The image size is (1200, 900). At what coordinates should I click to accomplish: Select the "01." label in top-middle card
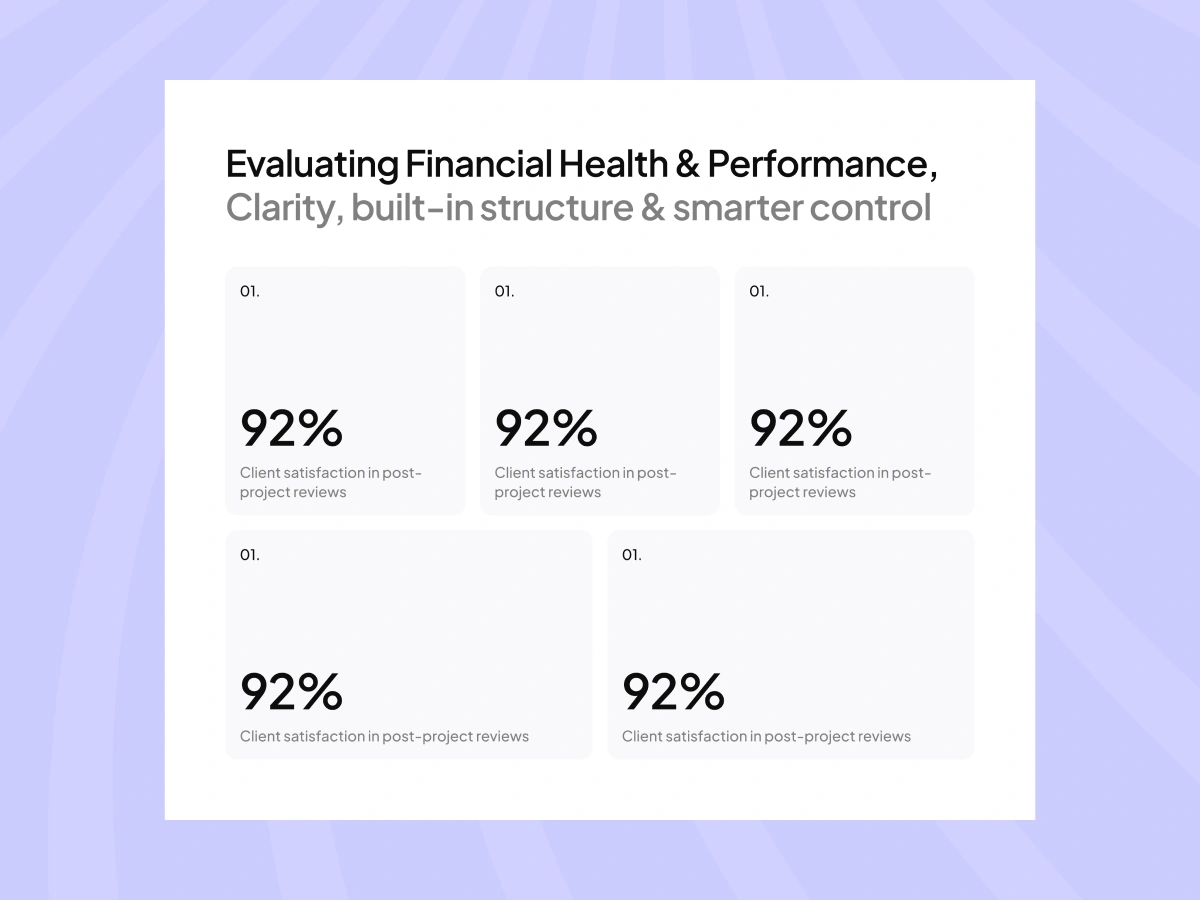pyautogui.click(x=505, y=291)
